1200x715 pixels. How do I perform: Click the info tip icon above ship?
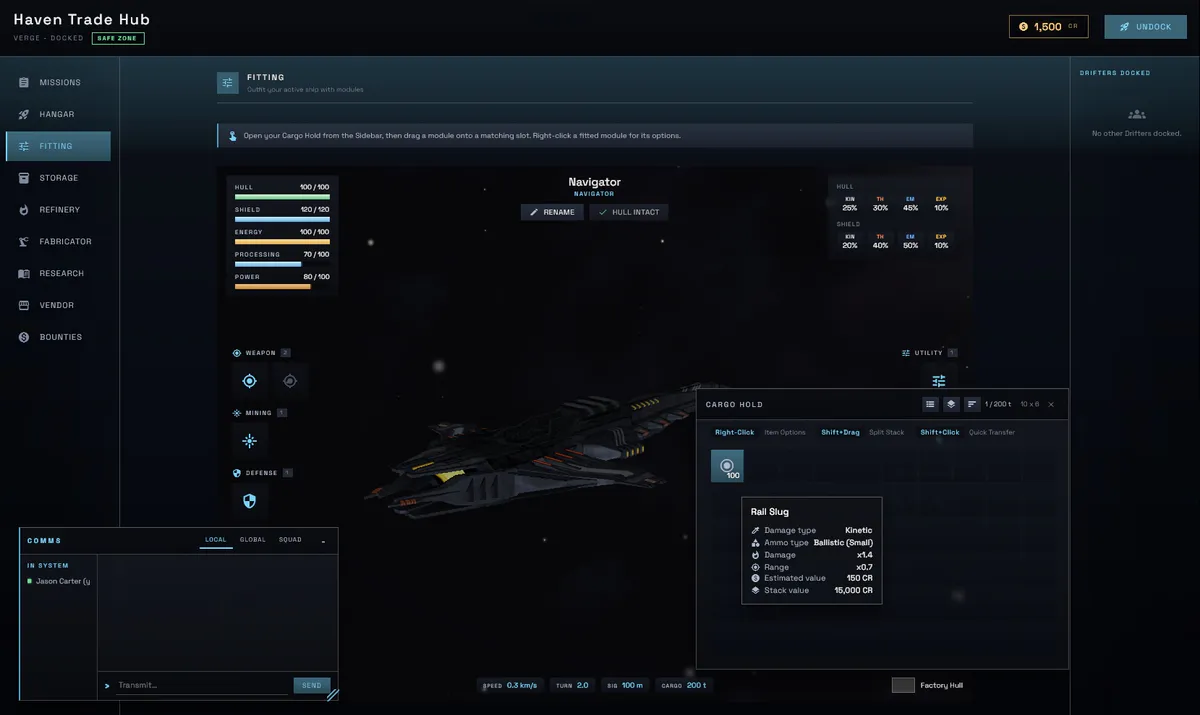coord(233,135)
